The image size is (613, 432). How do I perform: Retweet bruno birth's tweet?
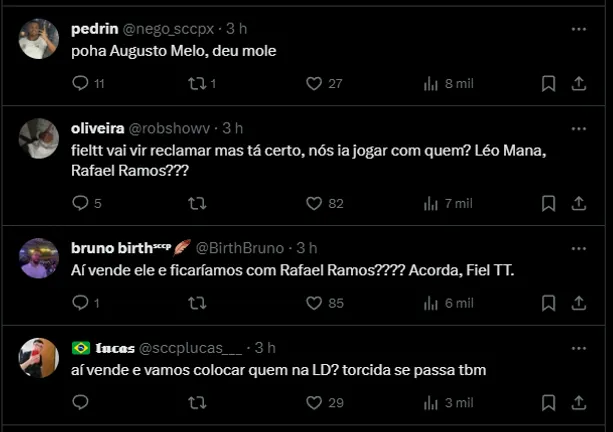[x=198, y=302]
